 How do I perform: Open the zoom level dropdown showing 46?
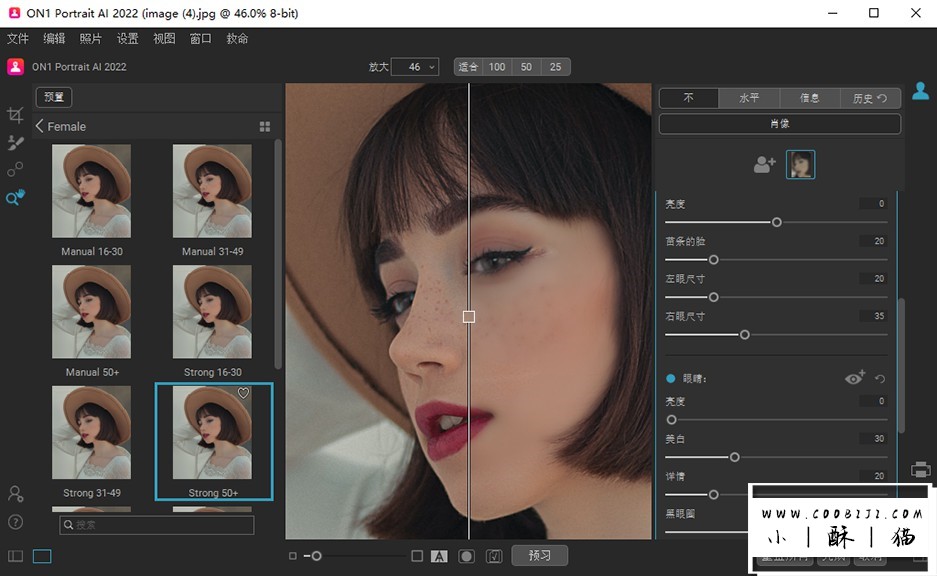(415, 66)
